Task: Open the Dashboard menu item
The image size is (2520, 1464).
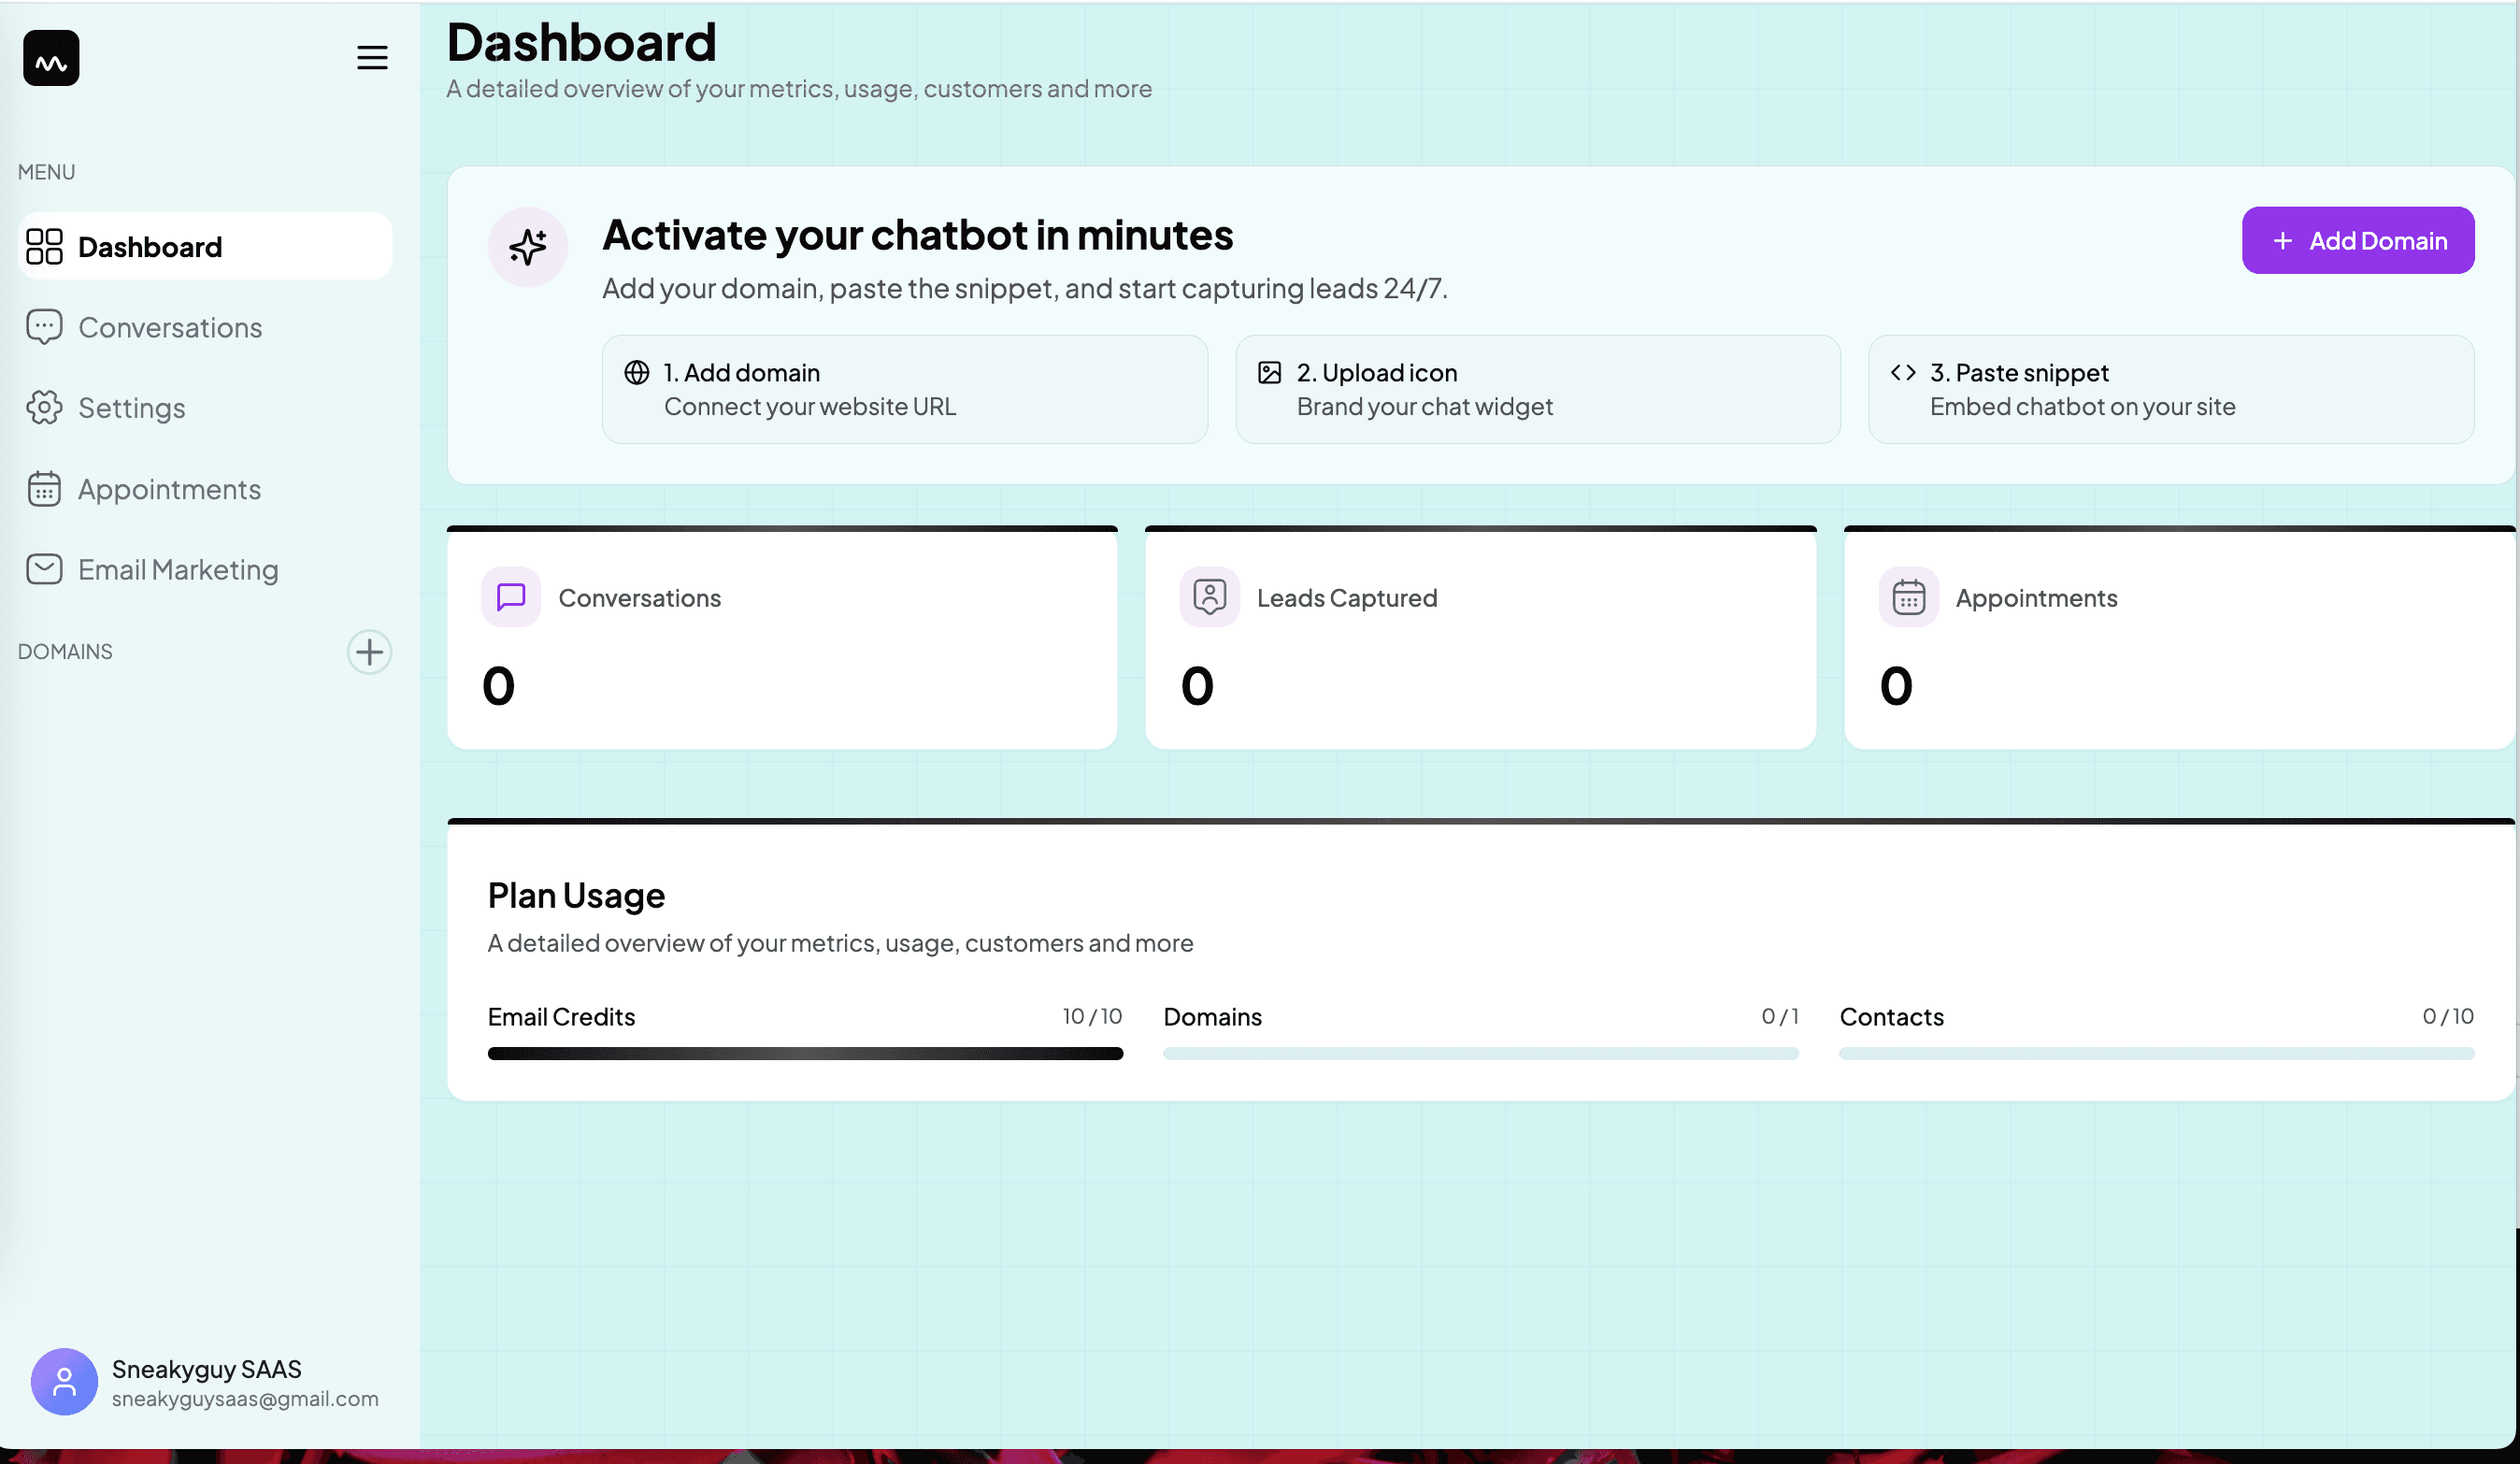Action: (x=205, y=246)
